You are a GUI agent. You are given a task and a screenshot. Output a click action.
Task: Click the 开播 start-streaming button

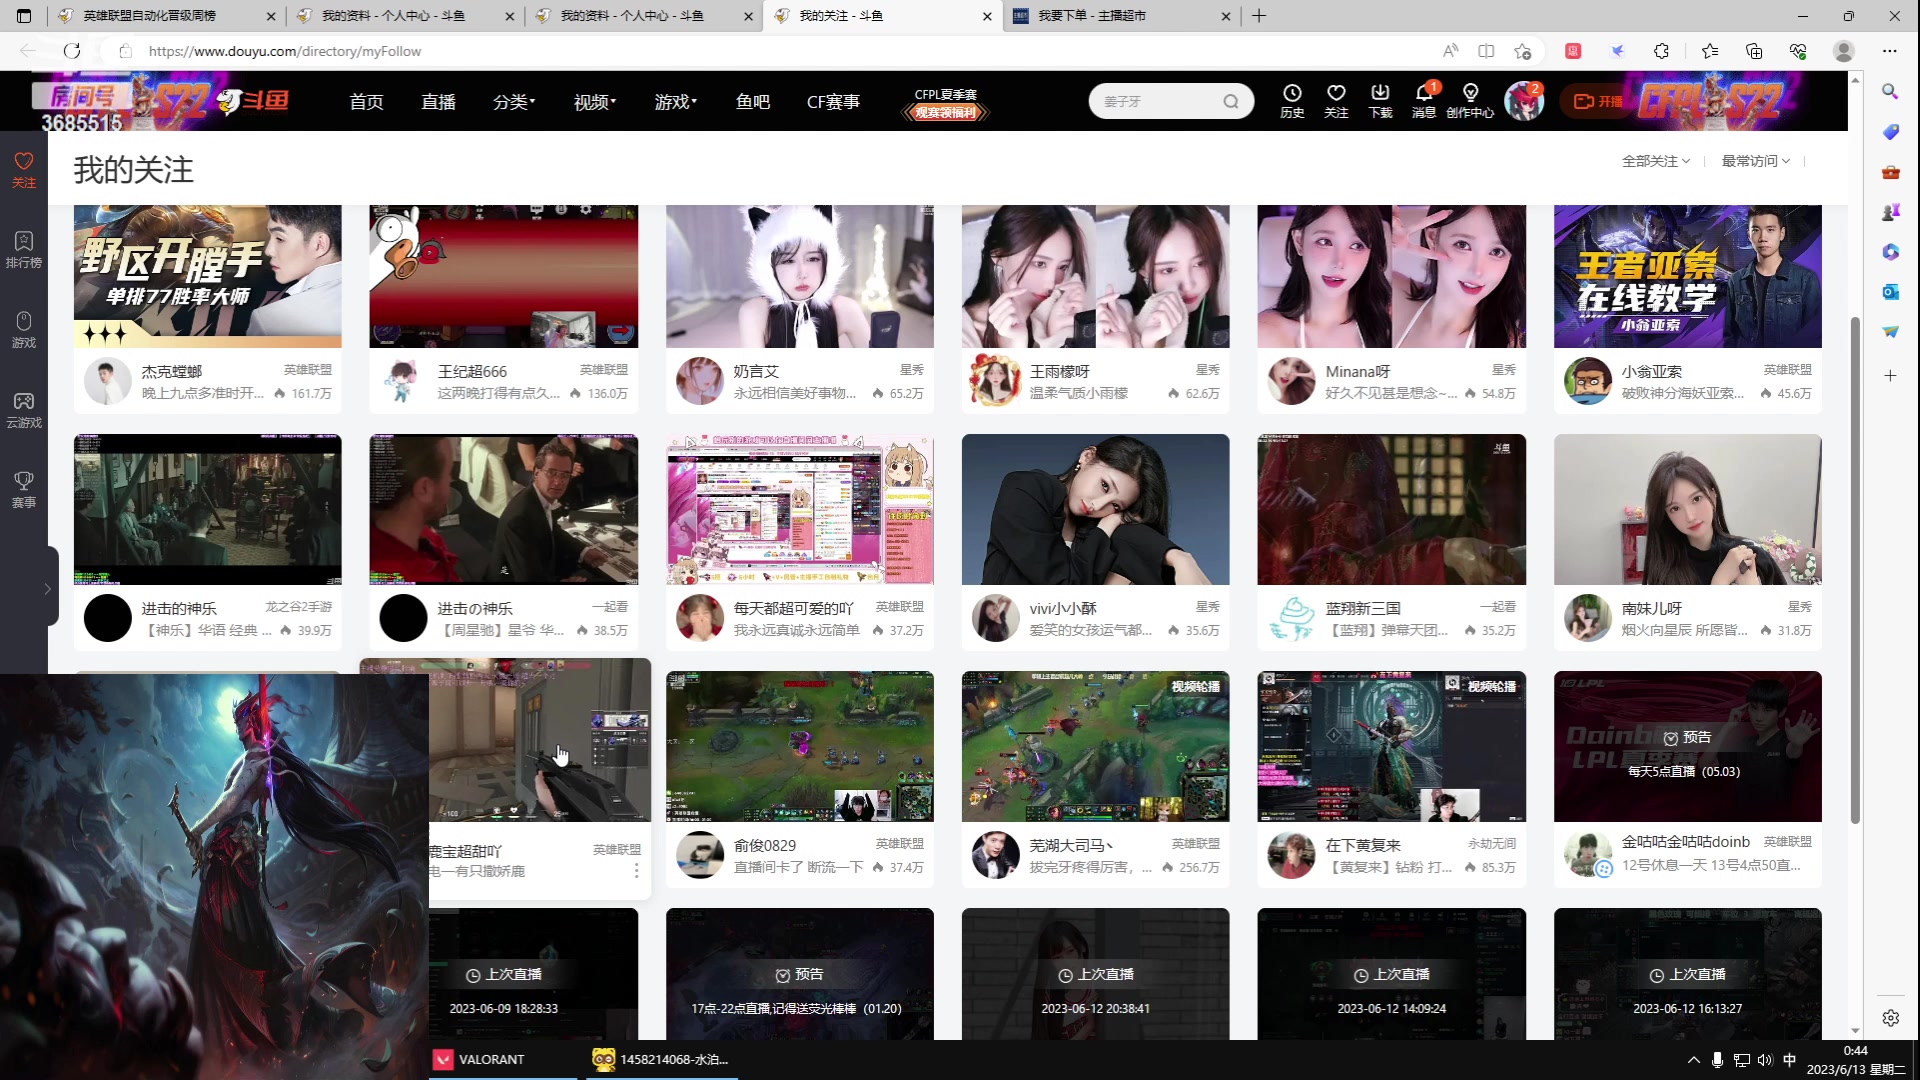click(1598, 101)
